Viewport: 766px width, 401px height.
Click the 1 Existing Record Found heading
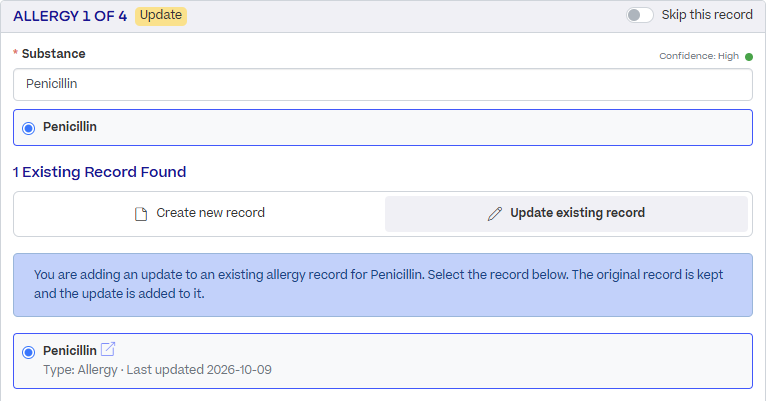point(99,172)
